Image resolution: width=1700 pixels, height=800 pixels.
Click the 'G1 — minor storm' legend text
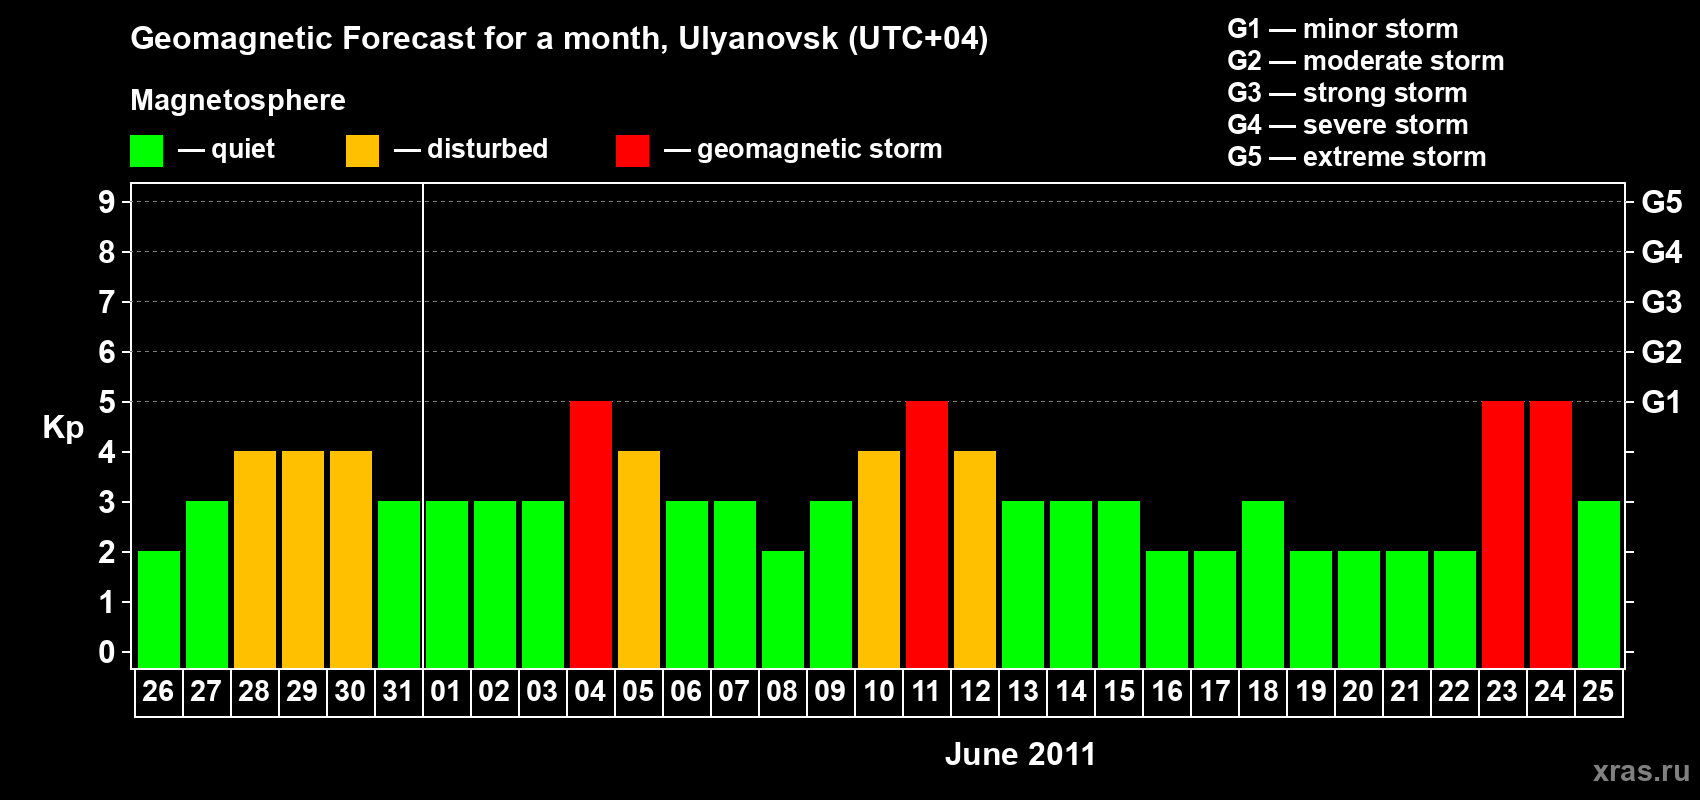pos(1343,29)
